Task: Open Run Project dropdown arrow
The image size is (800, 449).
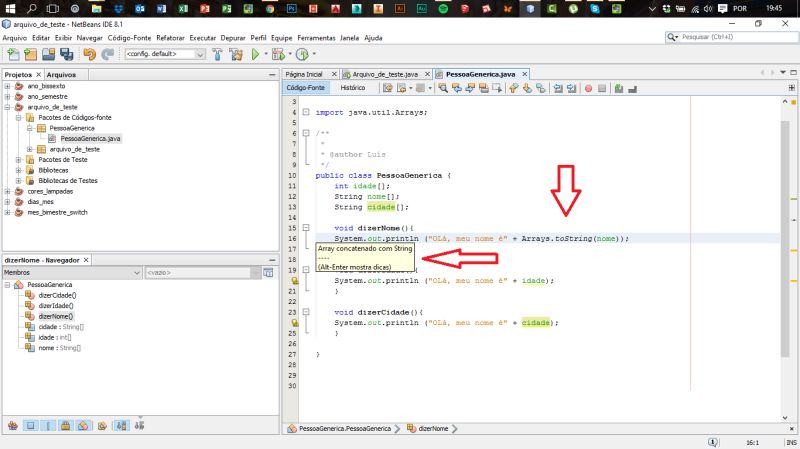Action: pyautogui.click(x=266, y=54)
